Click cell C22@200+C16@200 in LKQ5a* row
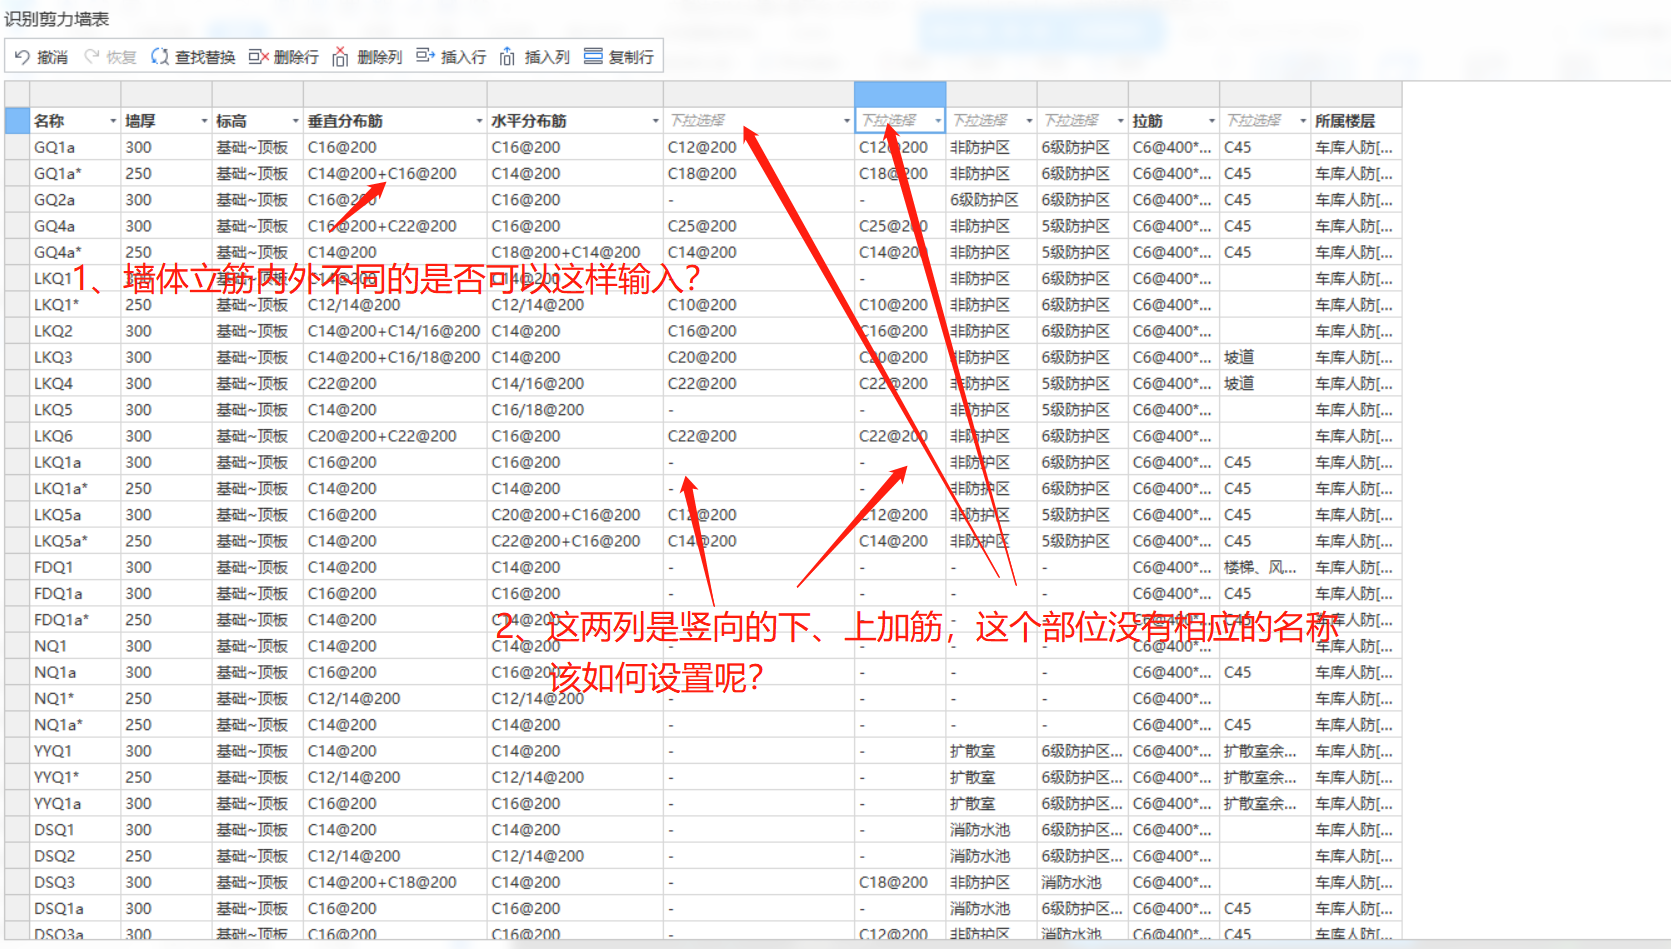The image size is (1671, 949). pos(575,541)
